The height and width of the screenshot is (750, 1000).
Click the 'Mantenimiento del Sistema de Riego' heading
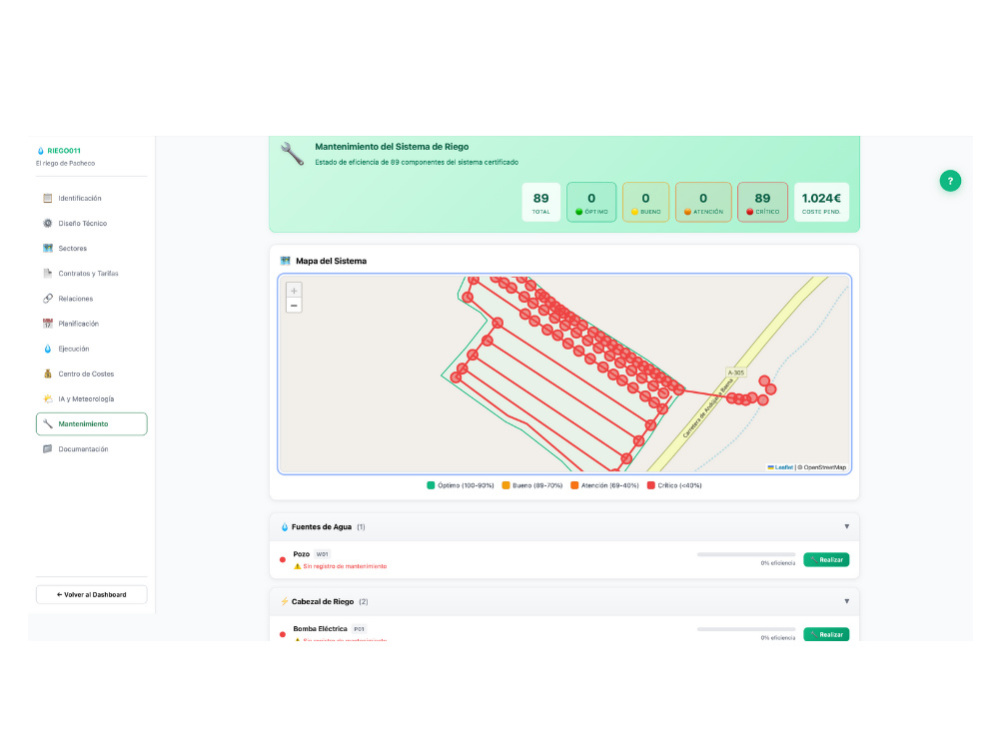(x=392, y=147)
